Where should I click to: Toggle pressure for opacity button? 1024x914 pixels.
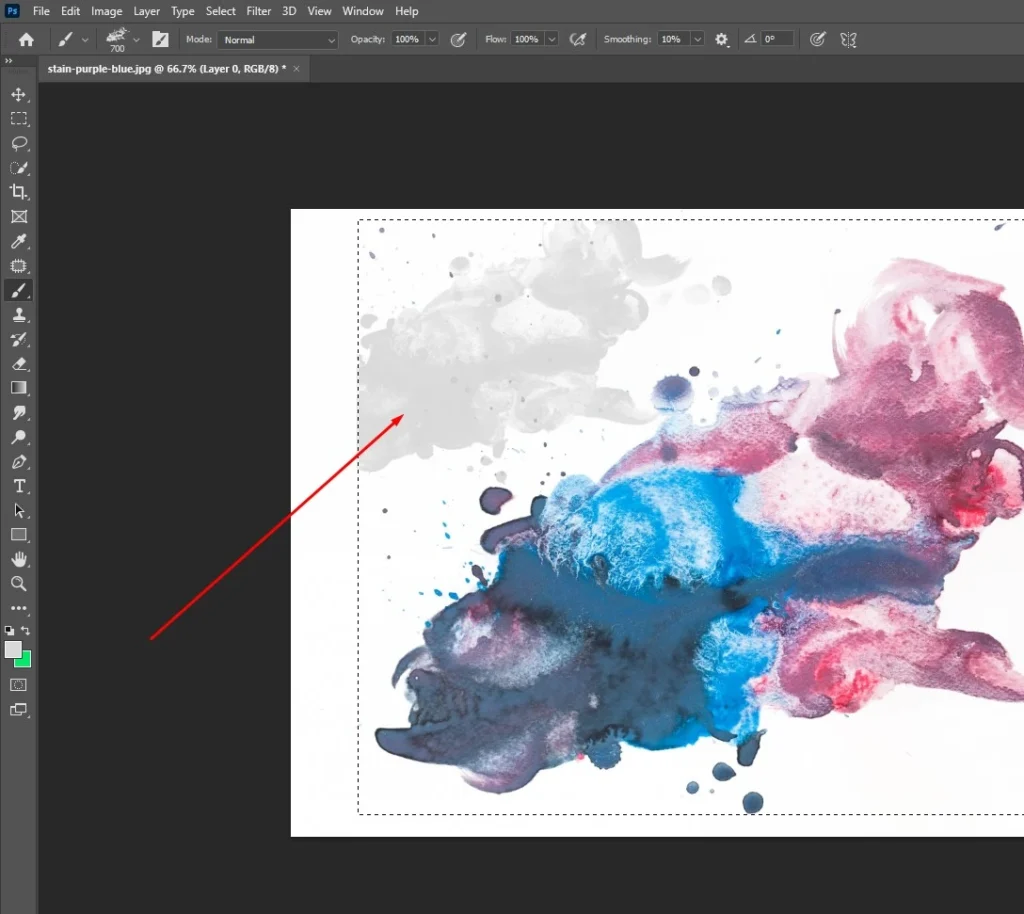(x=458, y=39)
